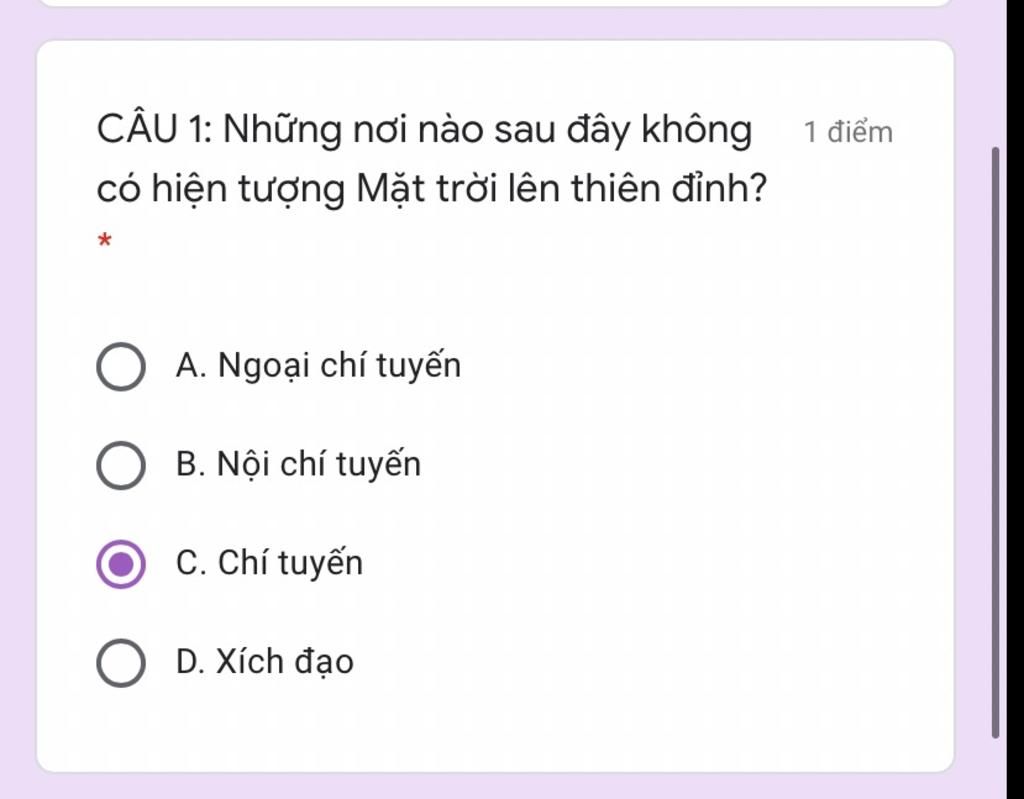Click the vertical scrollbar thumb
This screenshot has height=799, width=1024.
tap(995, 442)
